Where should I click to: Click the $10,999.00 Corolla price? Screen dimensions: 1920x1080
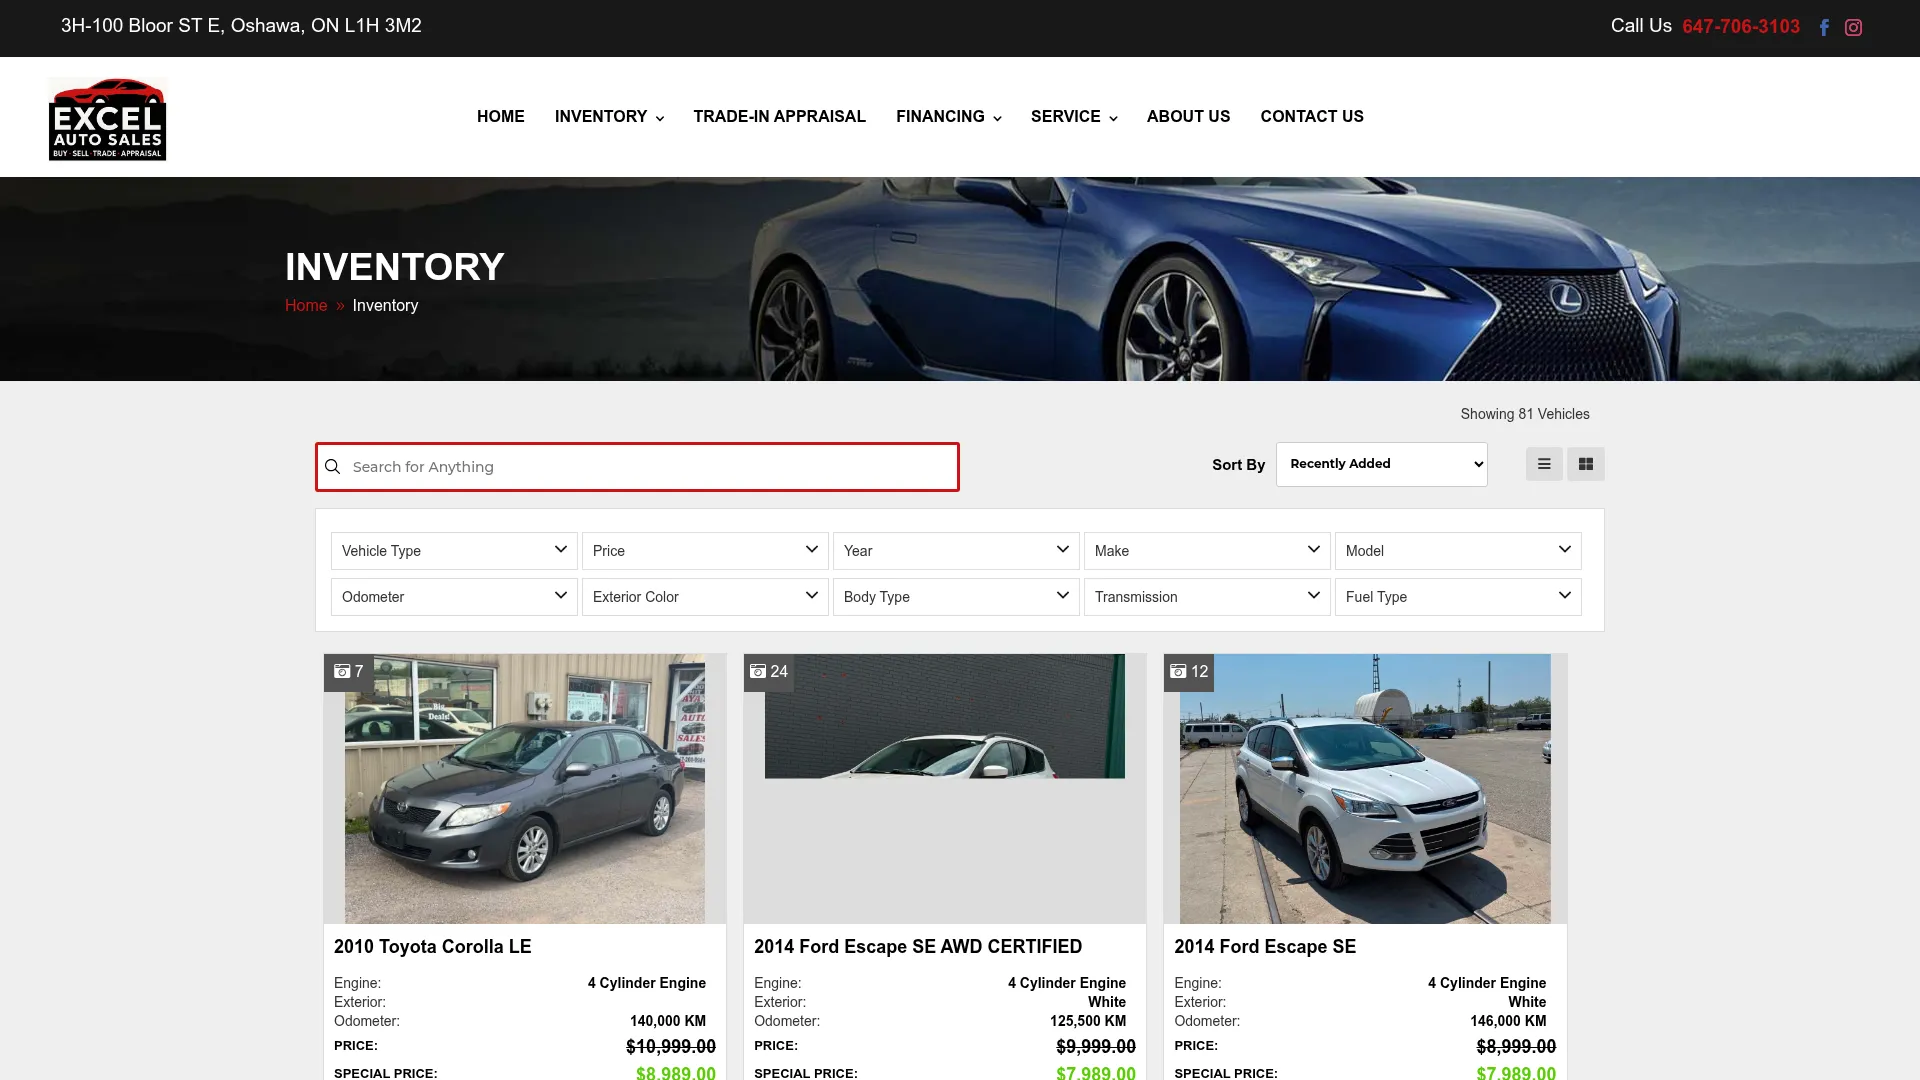pyautogui.click(x=671, y=1047)
